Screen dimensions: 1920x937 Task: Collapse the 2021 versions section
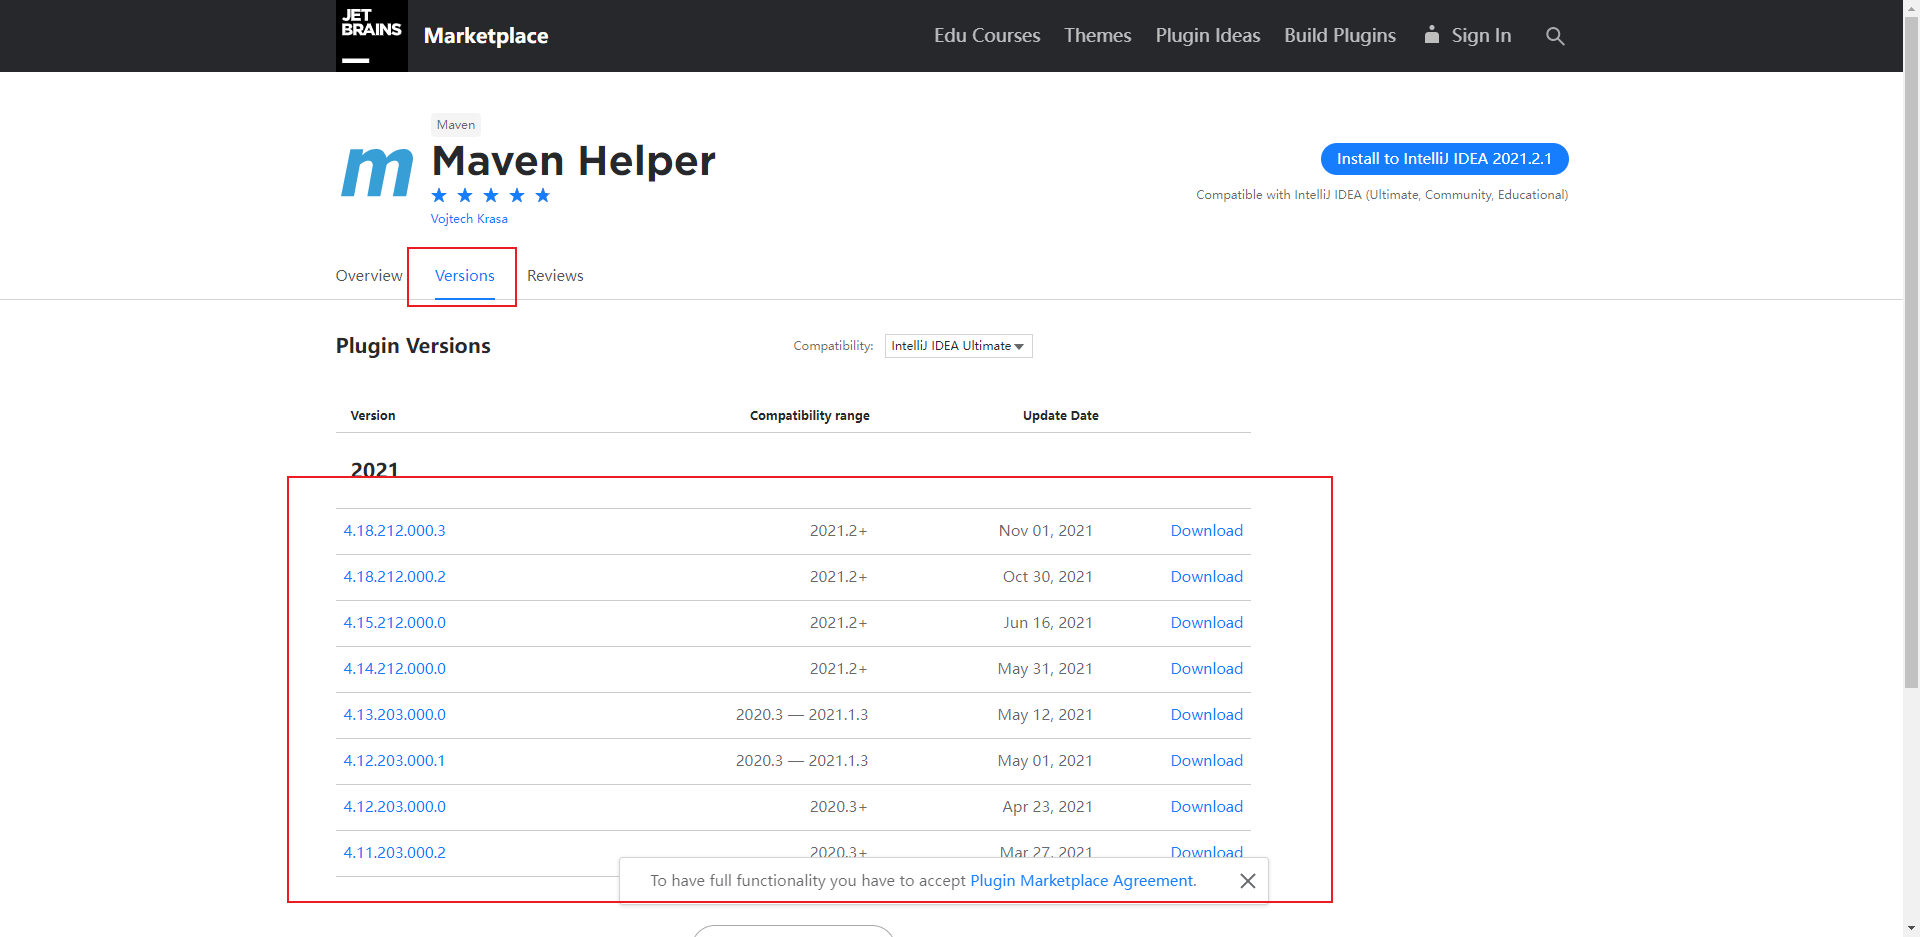pyautogui.click(x=374, y=469)
